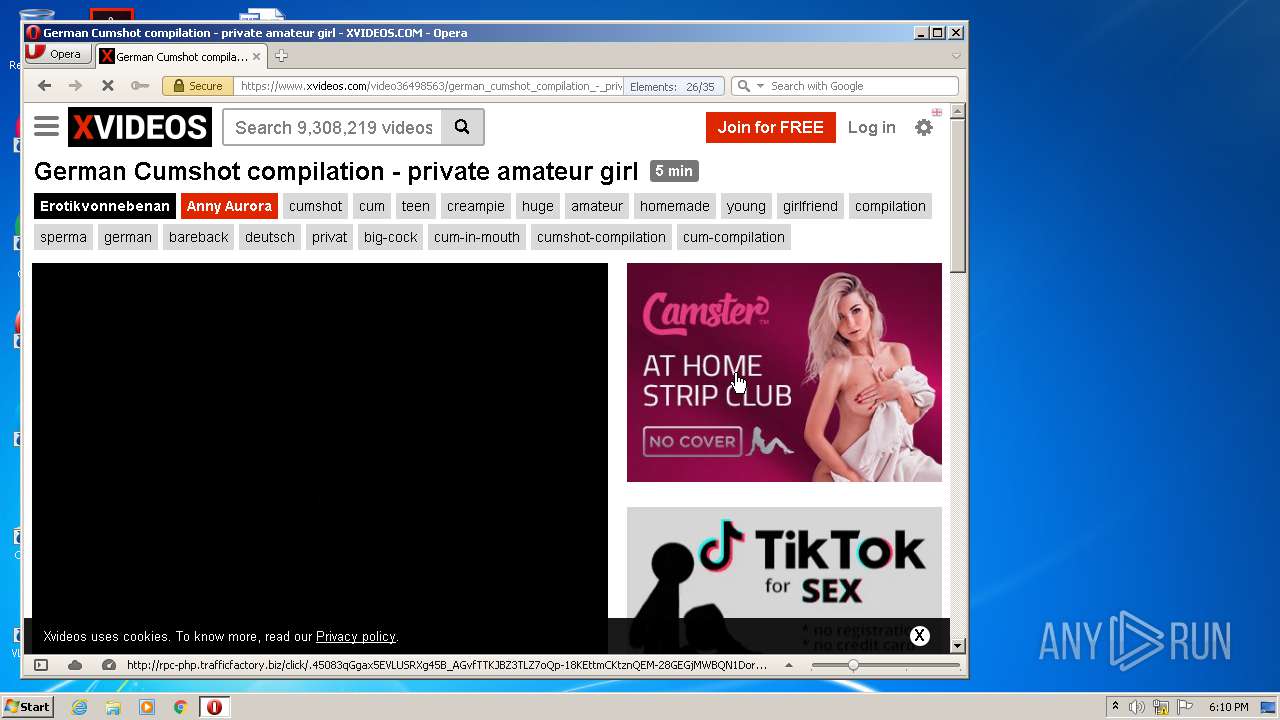Click the Secure padlock badge
This screenshot has width=1280, height=720.
point(198,86)
